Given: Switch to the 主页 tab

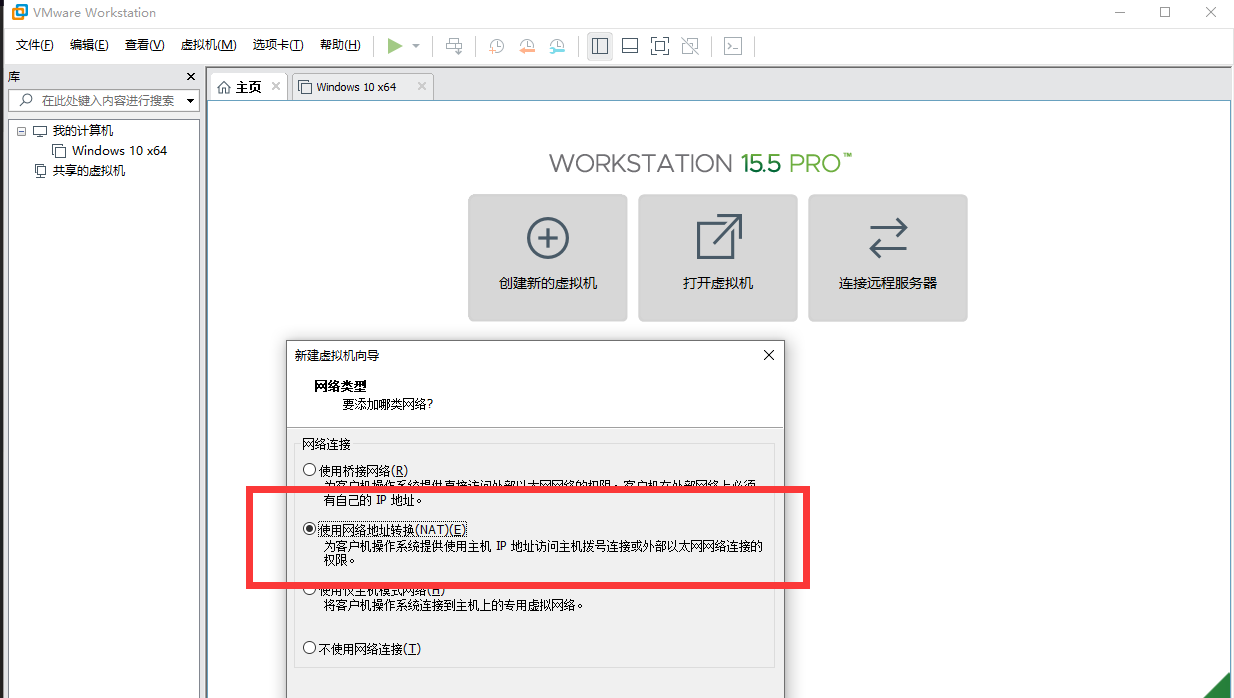Looking at the screenshot, I should click(248, 86).
